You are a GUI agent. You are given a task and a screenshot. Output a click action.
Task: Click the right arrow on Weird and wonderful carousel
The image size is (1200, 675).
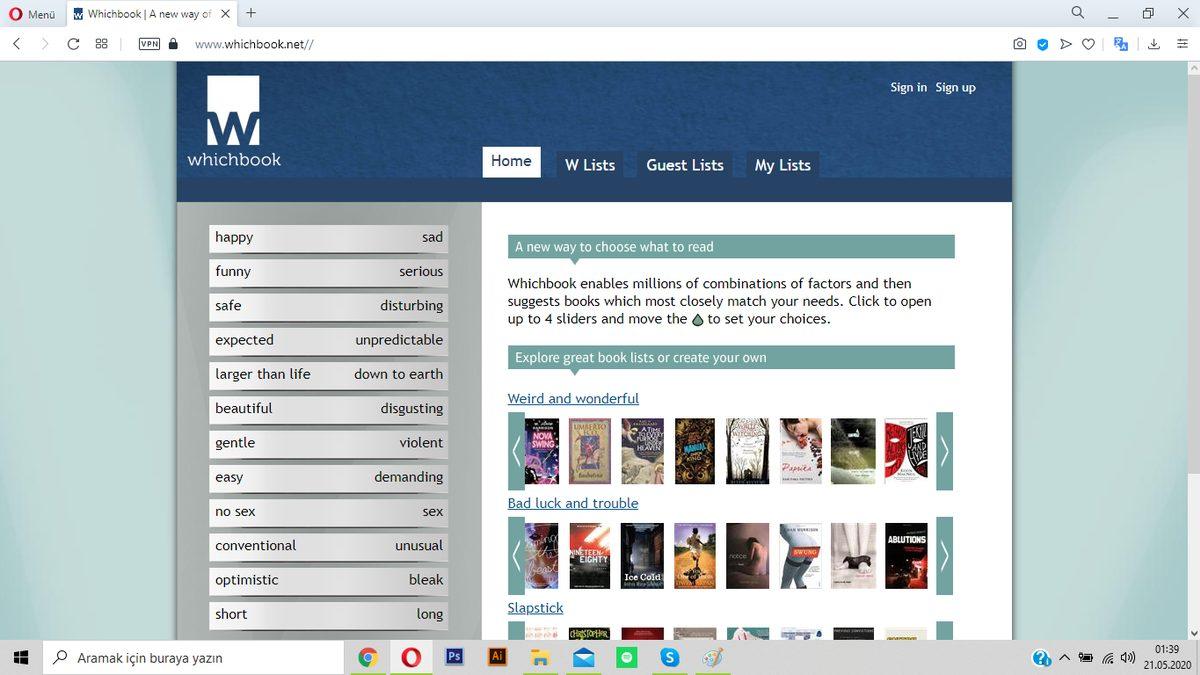[943, 451]
